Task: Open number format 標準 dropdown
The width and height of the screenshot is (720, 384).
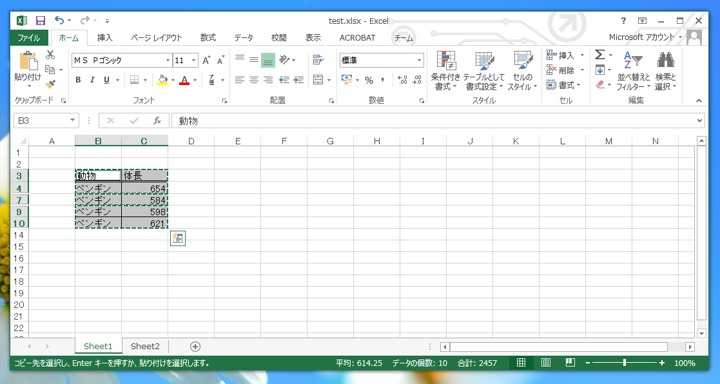Action: [419, 60]
